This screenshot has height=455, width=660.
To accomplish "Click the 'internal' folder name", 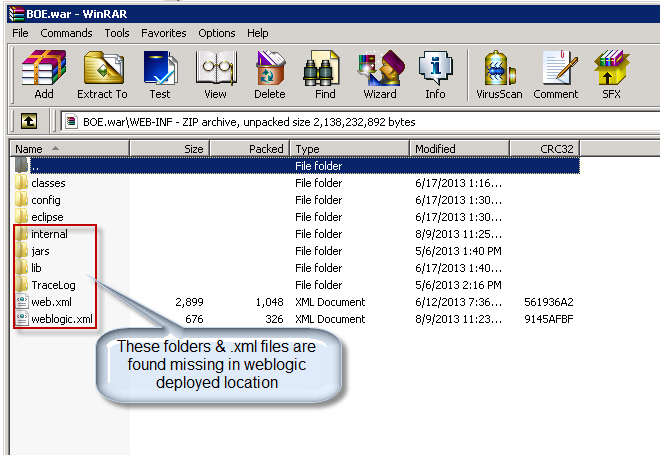I will (x=49, y=234).
